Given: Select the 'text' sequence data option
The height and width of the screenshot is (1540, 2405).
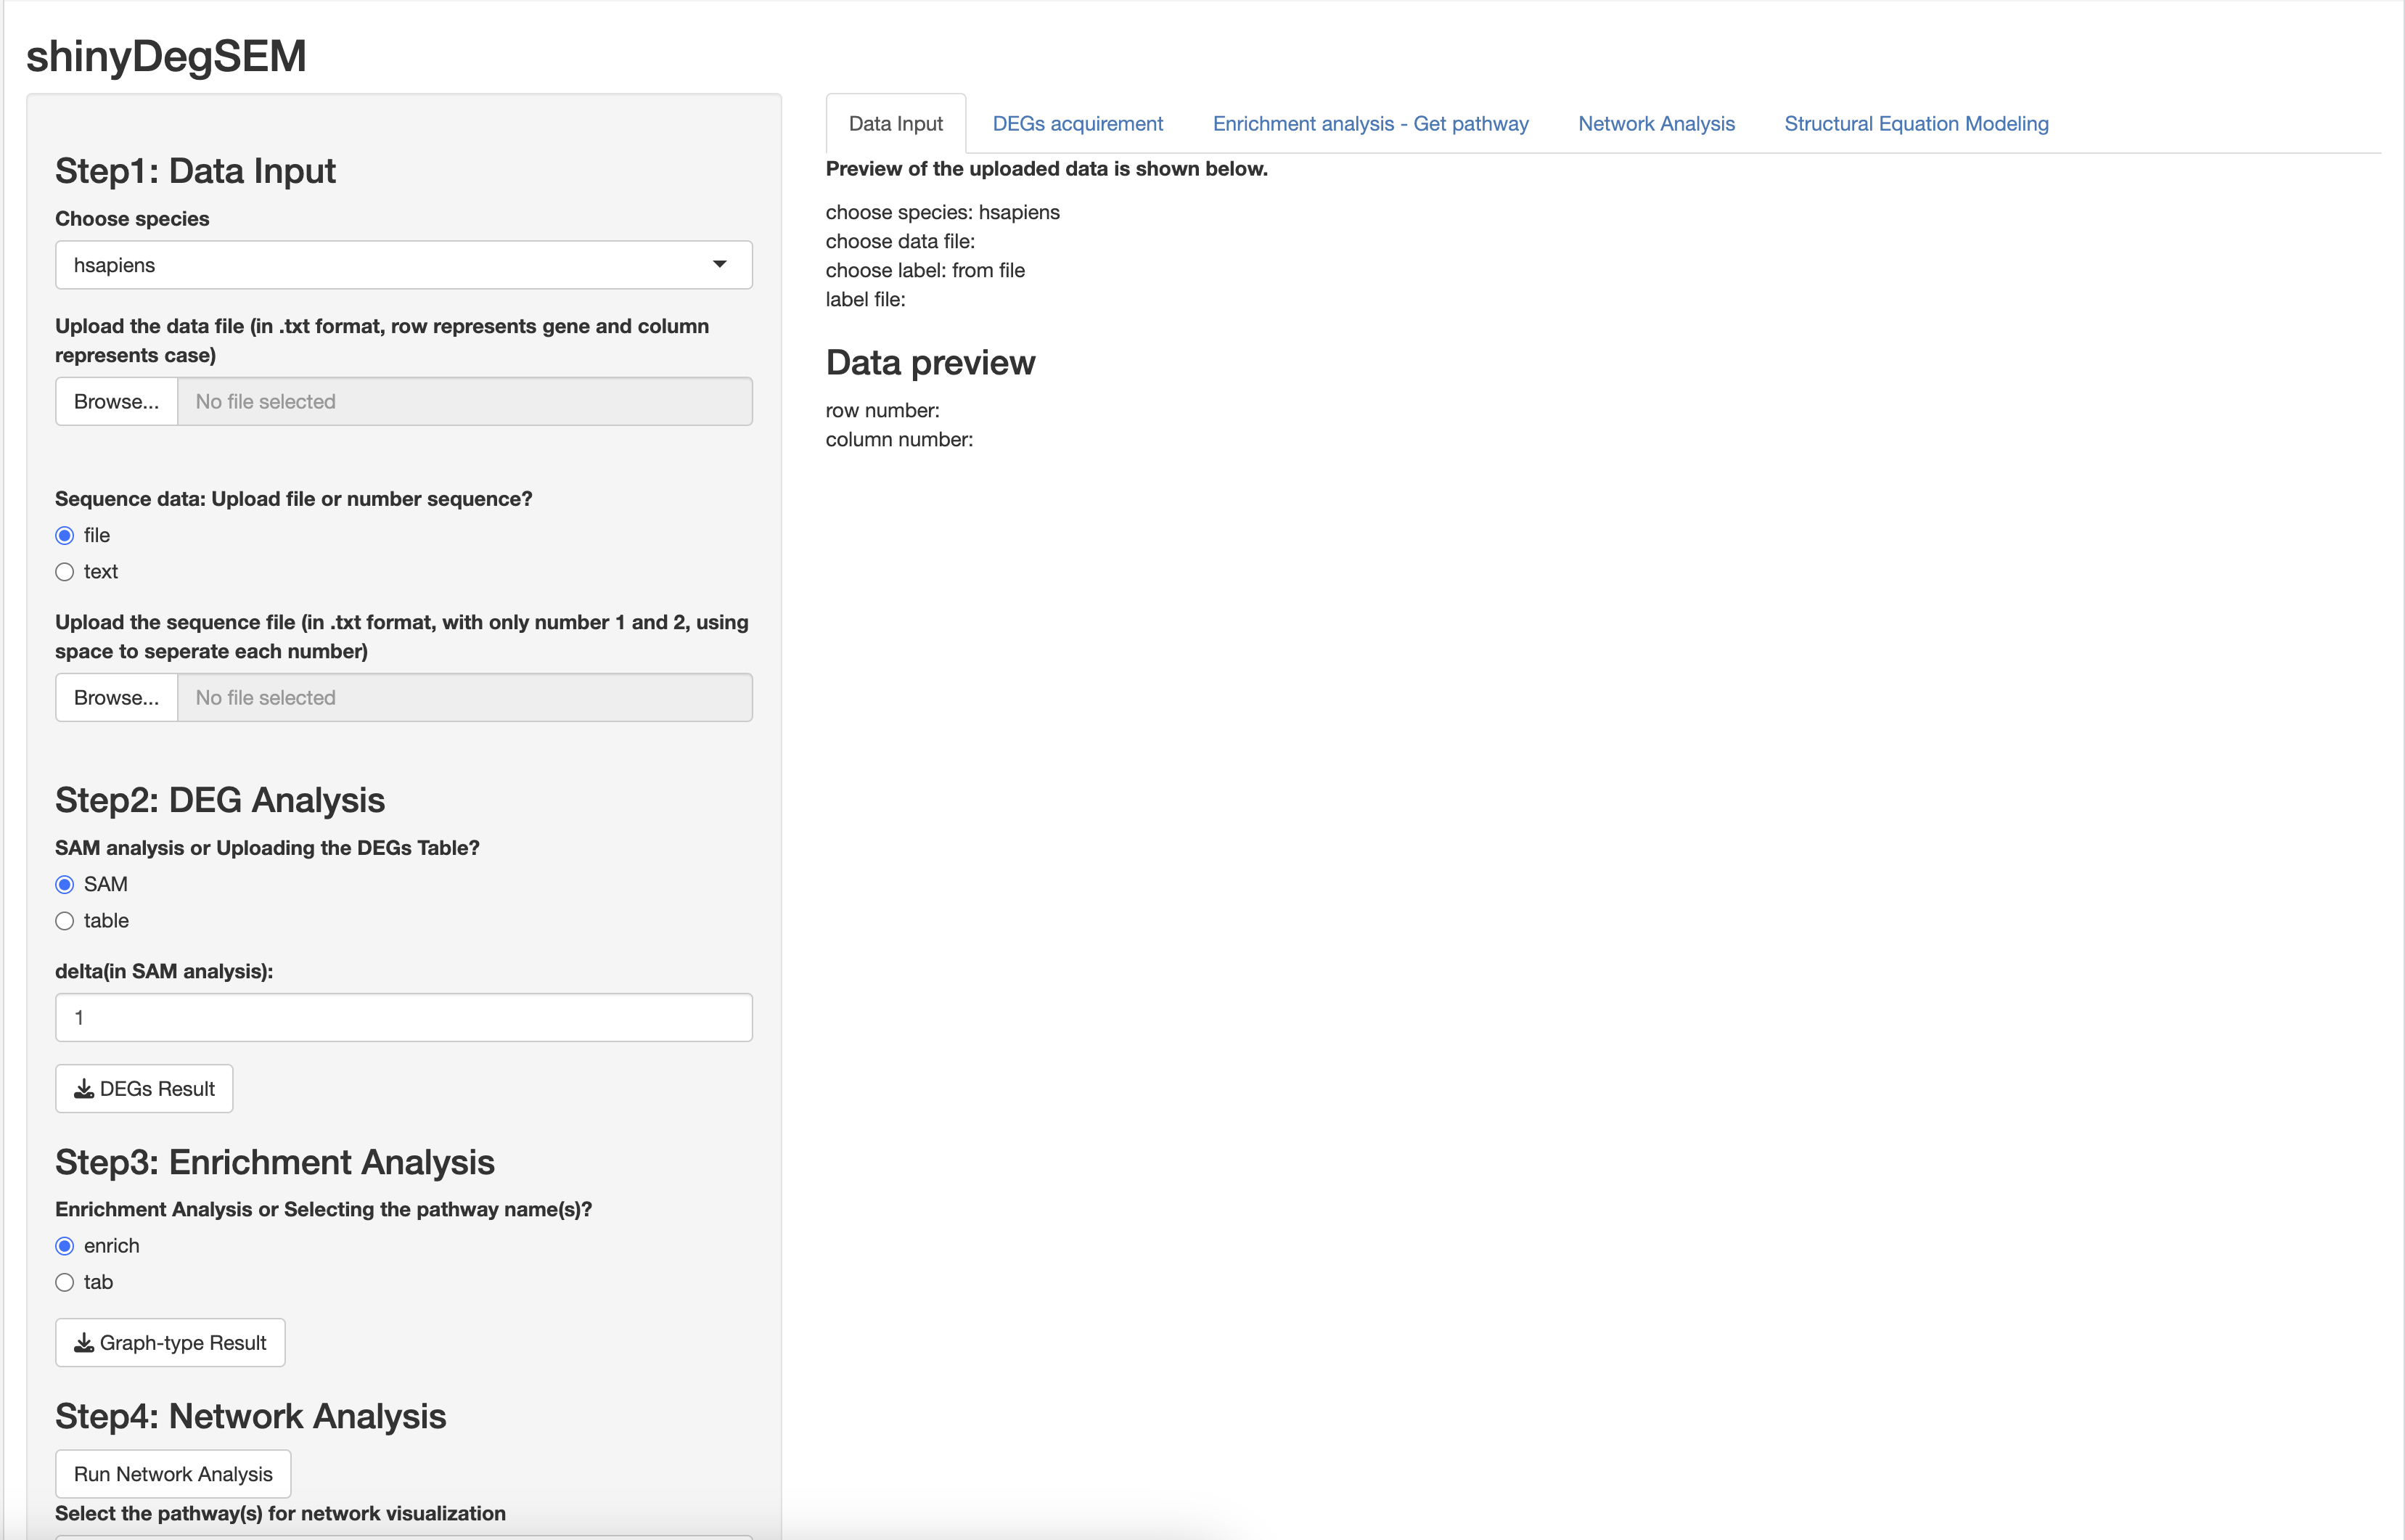Looking at the screenshot, I should (64, 571).
